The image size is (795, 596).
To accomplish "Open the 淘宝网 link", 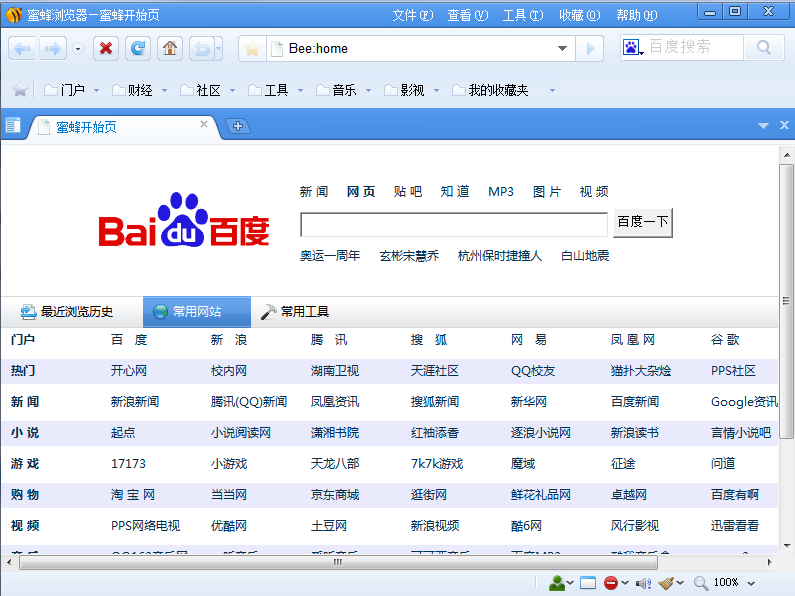I will (x=133, y=495).
